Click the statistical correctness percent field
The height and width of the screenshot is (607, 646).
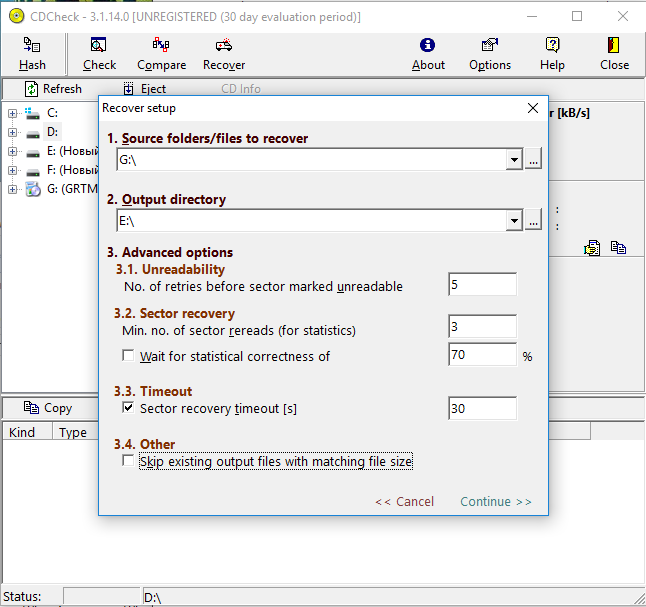coord(482,354)
